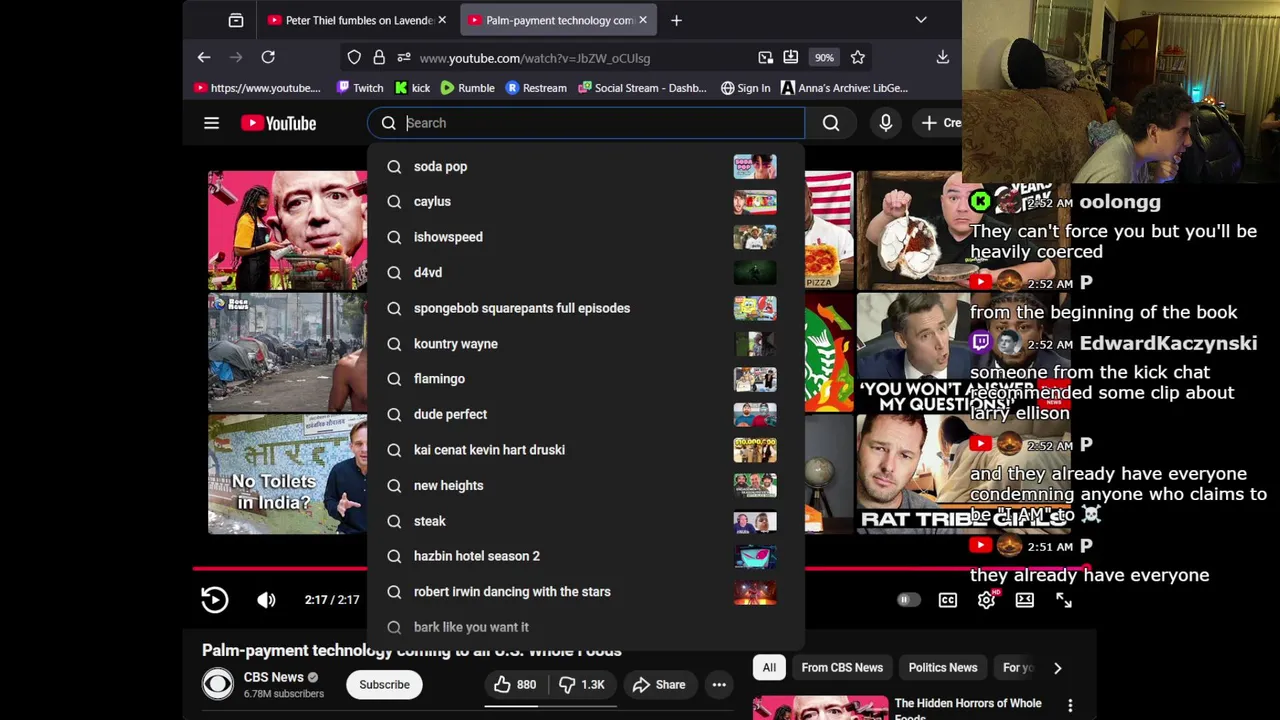Open Rumble bookmark

coord(468,88)
